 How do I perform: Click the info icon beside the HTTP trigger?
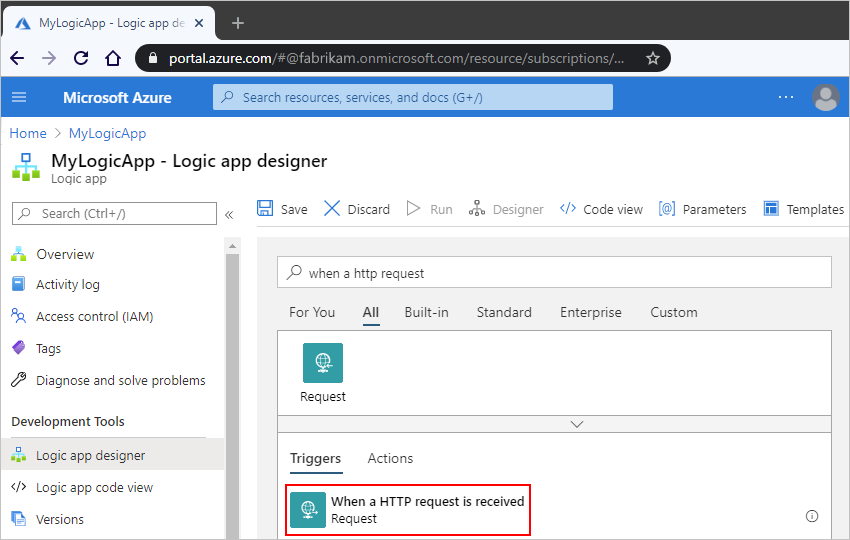pos(812,516)
